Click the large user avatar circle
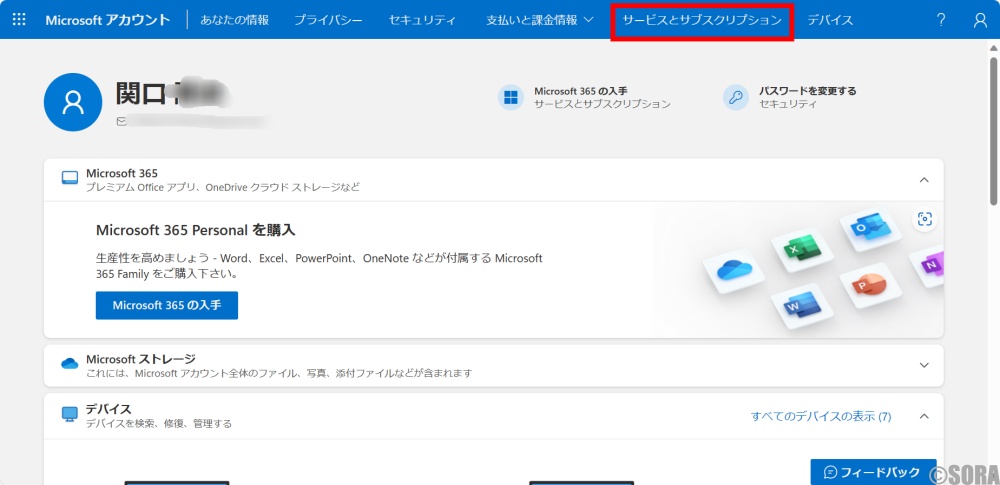 coord(73,102)
